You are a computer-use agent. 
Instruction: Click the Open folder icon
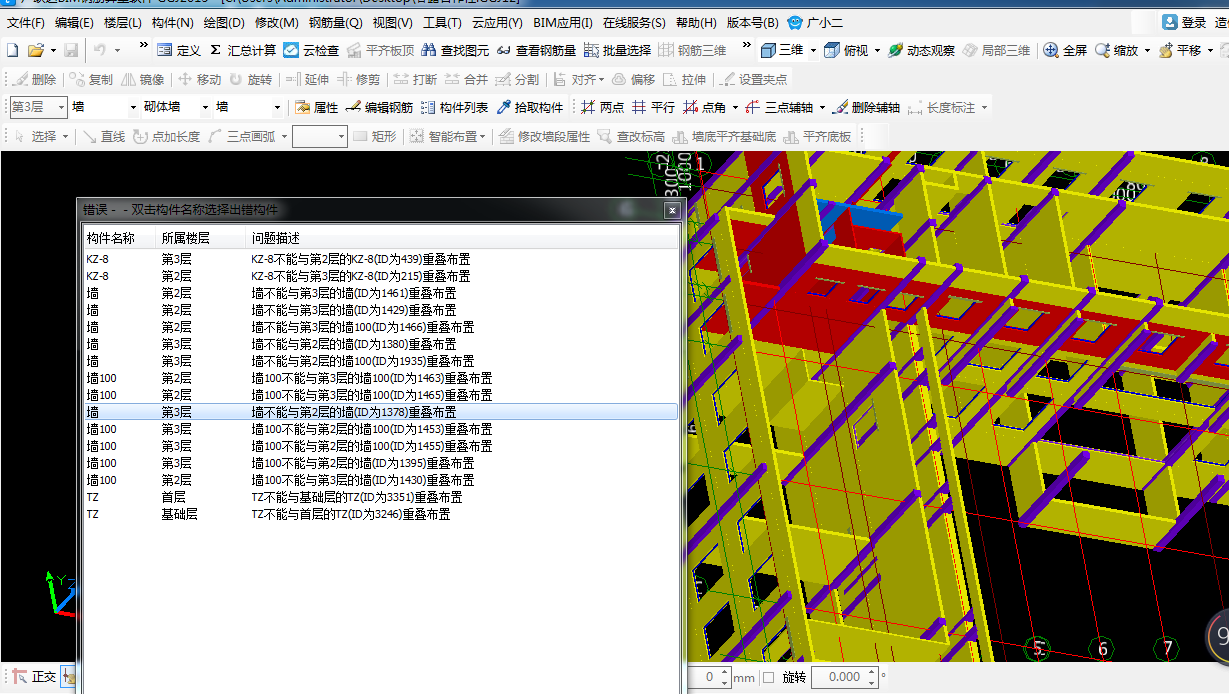(35, 50)
